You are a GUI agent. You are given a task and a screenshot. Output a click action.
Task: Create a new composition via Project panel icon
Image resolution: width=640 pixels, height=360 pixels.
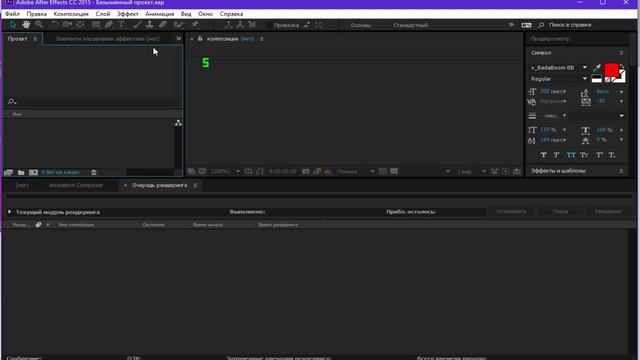pos(33,173)
